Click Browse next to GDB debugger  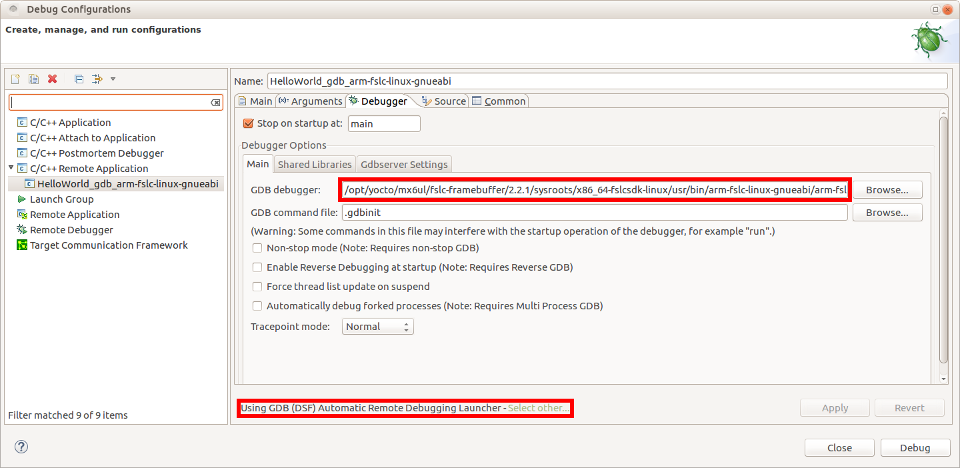pos(886,189)
